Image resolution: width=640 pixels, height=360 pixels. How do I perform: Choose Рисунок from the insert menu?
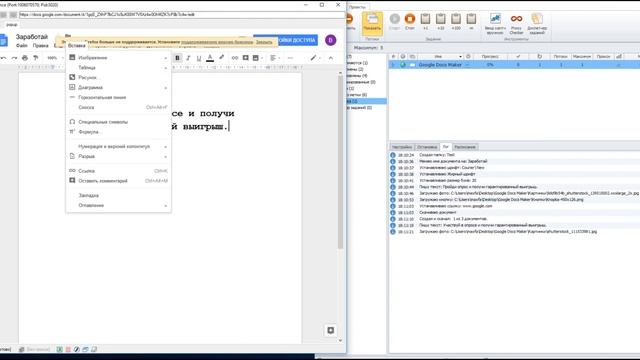coord(118,78)
